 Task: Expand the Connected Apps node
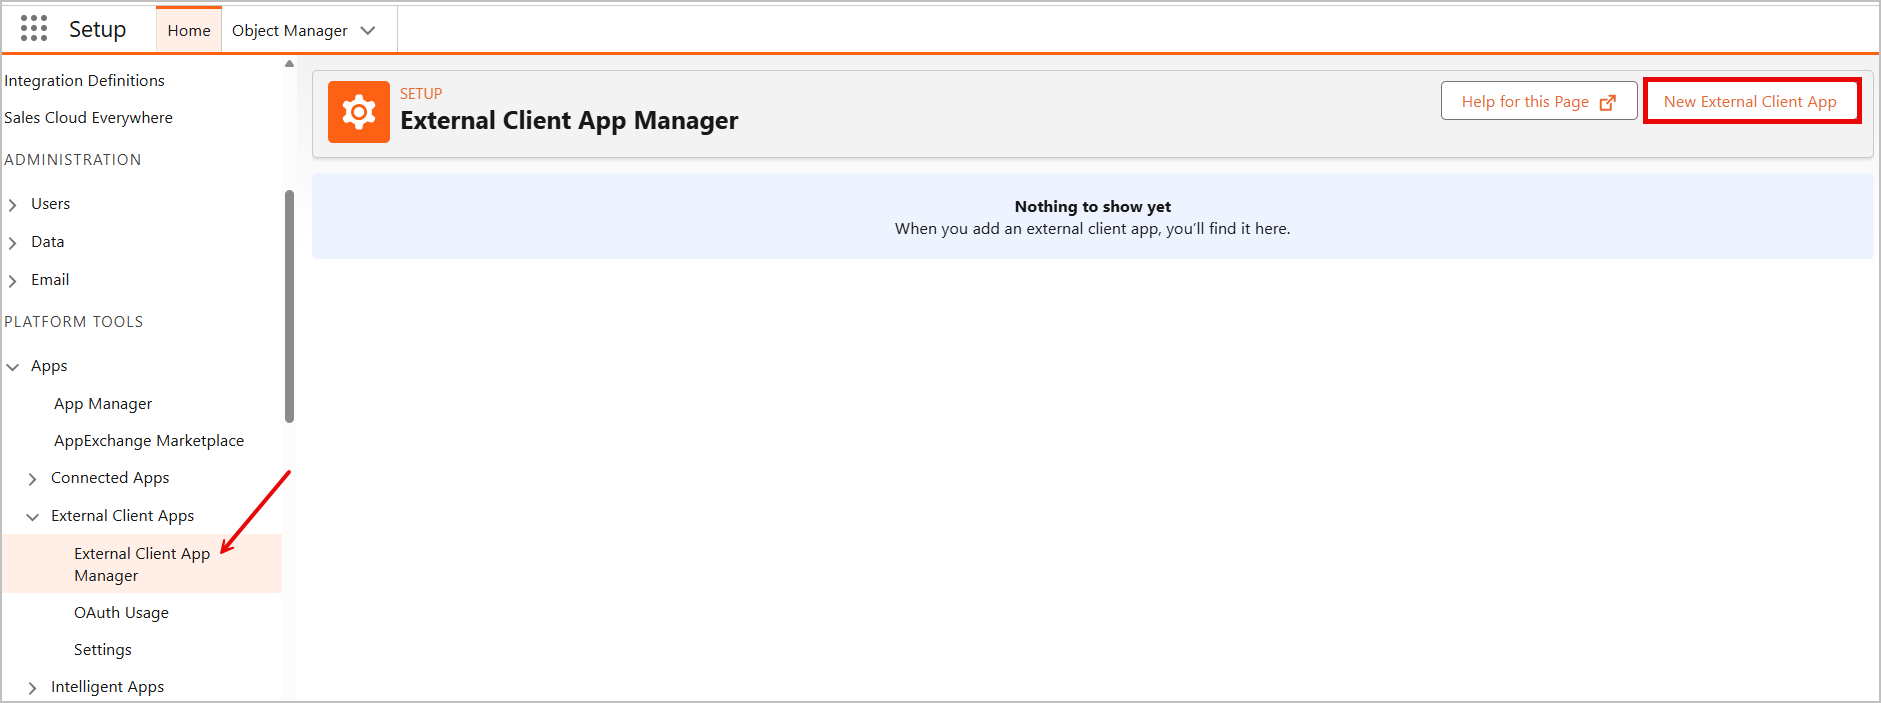[33, 479]
